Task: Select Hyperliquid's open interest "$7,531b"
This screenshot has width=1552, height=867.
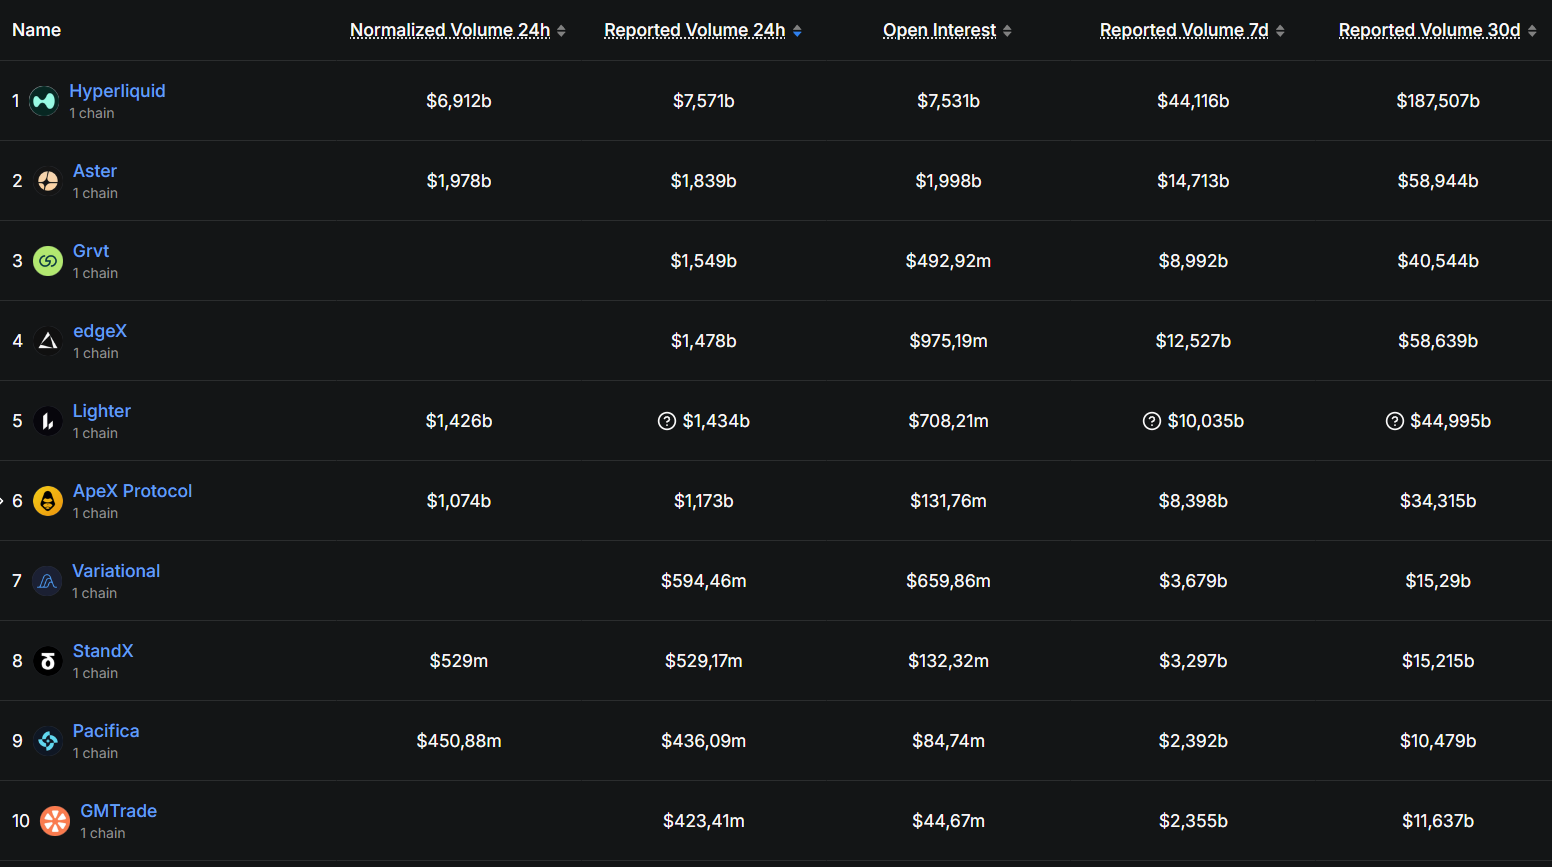Action: coord(949,101)
